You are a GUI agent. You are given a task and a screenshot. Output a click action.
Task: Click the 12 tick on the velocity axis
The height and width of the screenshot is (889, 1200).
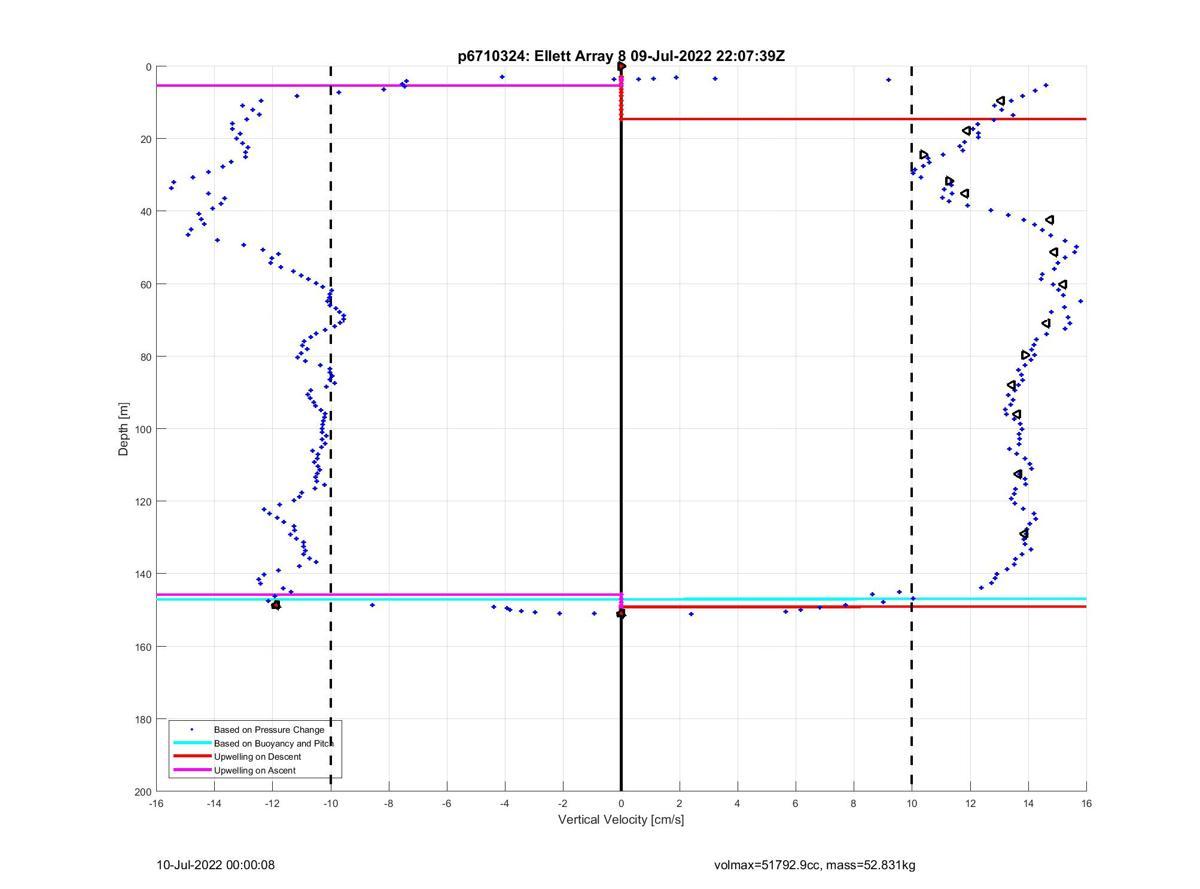click(970, 803)
